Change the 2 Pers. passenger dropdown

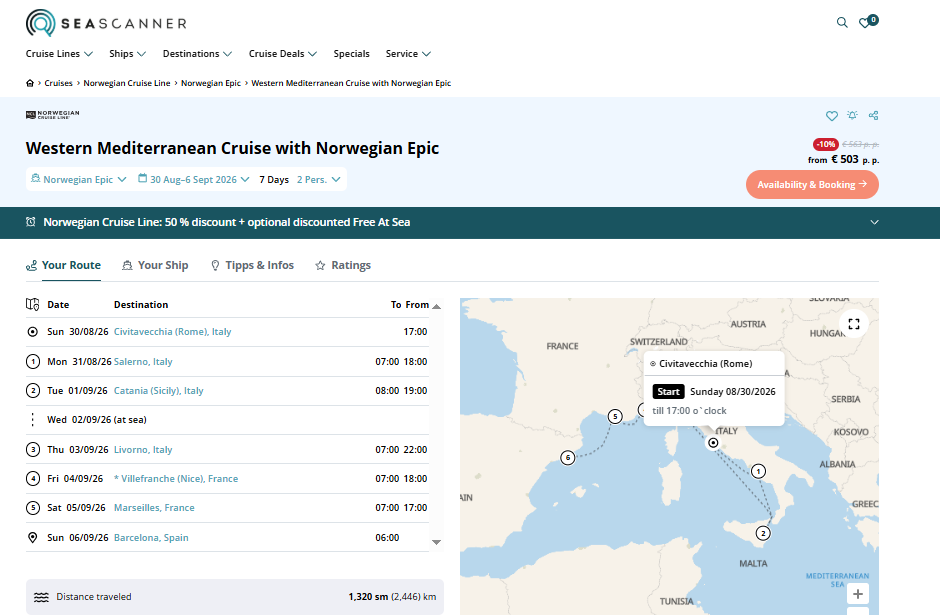[x=318, y=179]
